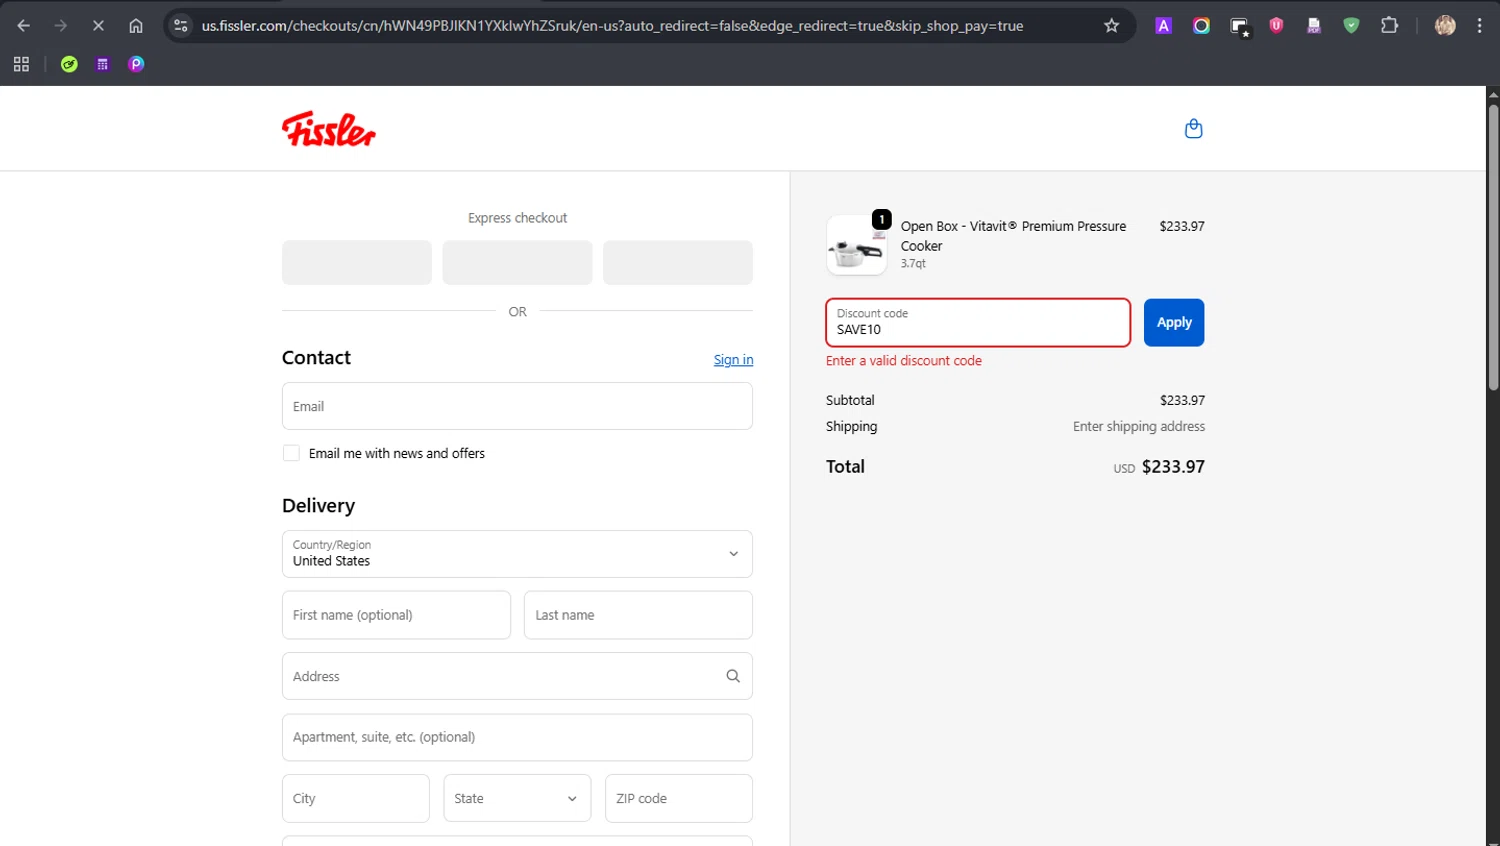Open the browser home page icon

click(136, 26)
